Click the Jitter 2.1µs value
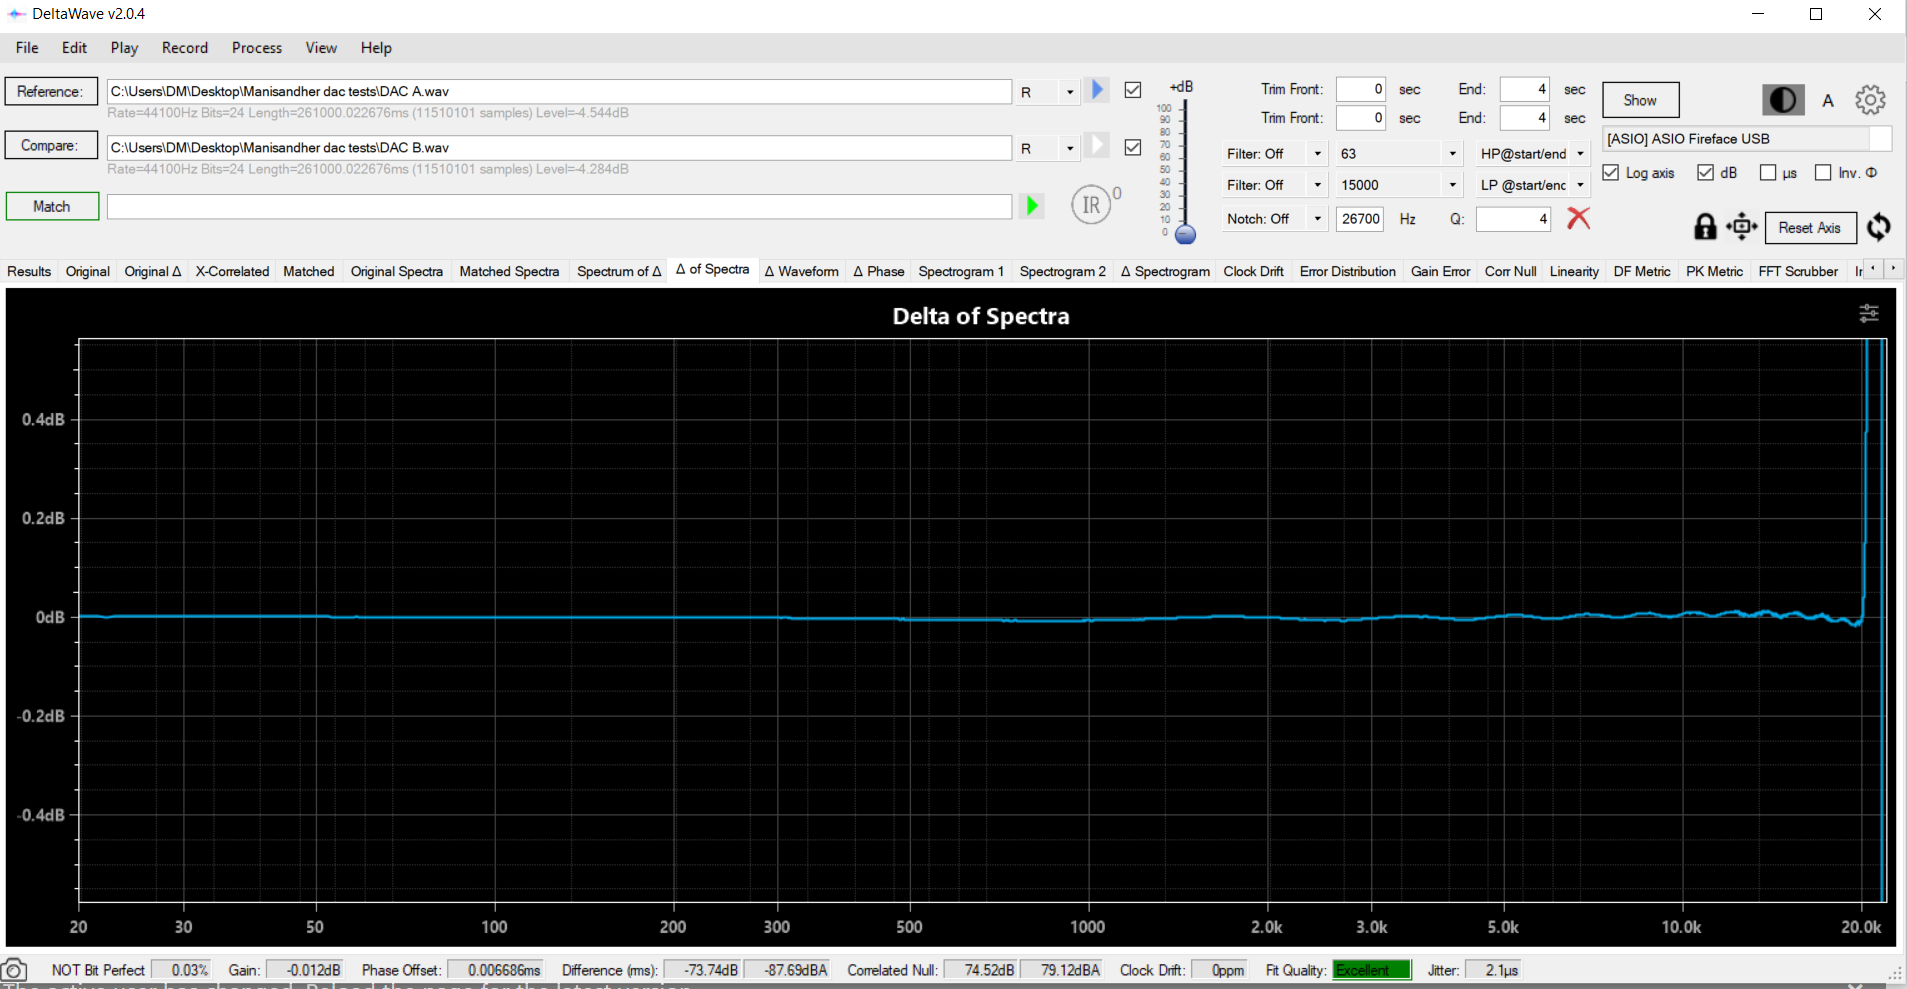The height and width of the screenshot is (989, 1907). click(1493, 970)
